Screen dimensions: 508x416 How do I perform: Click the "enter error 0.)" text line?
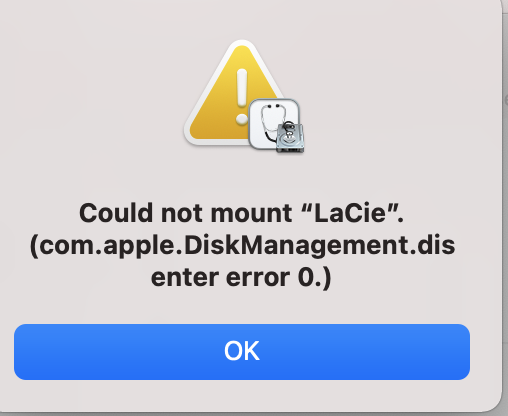coord(241,277)
